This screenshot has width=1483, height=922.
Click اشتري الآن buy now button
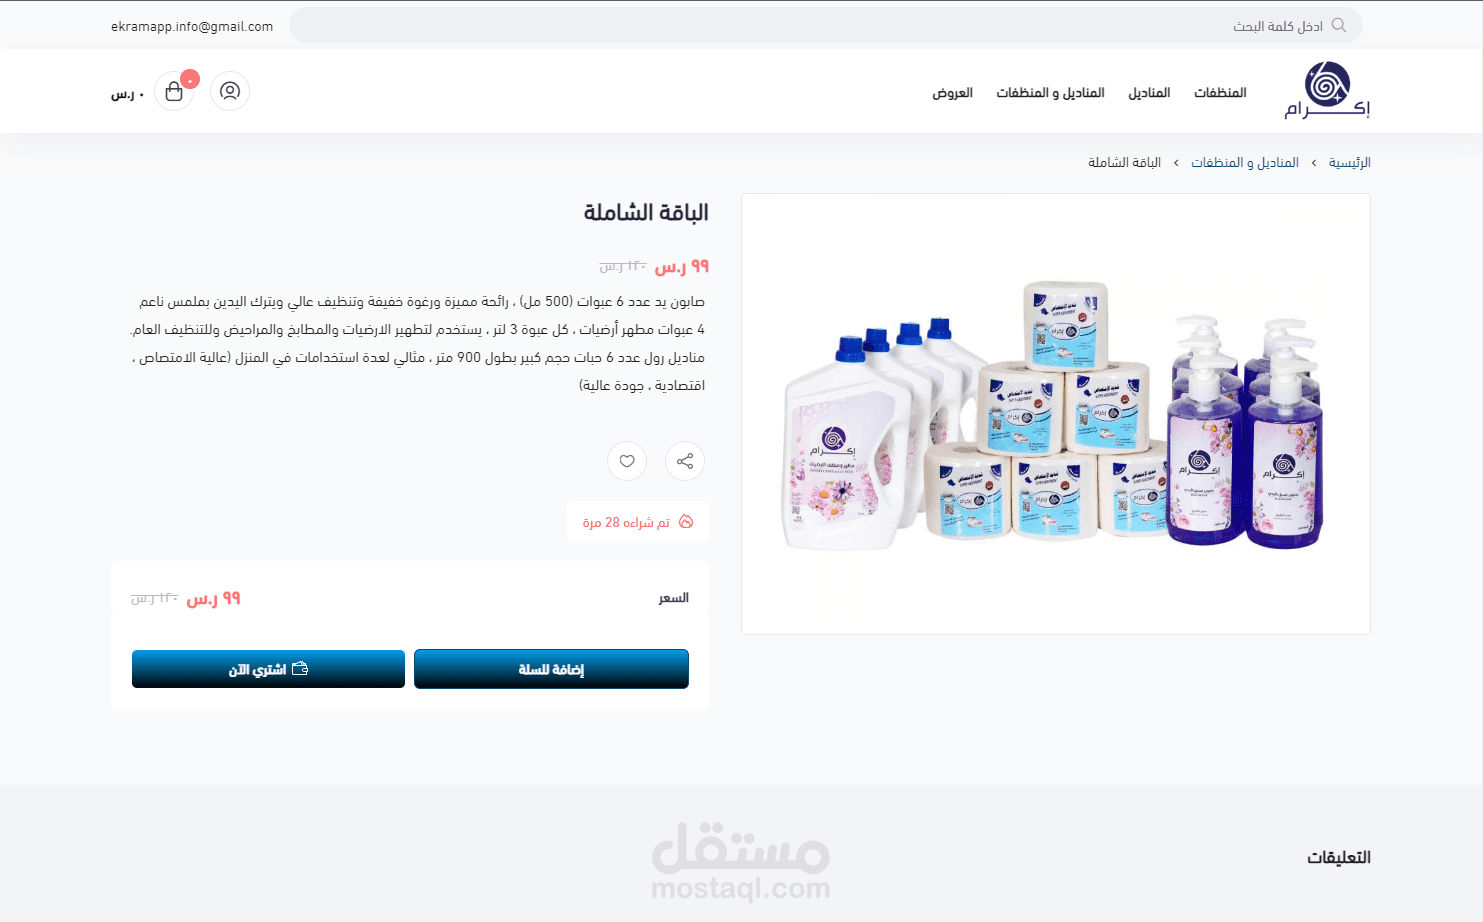268,669
